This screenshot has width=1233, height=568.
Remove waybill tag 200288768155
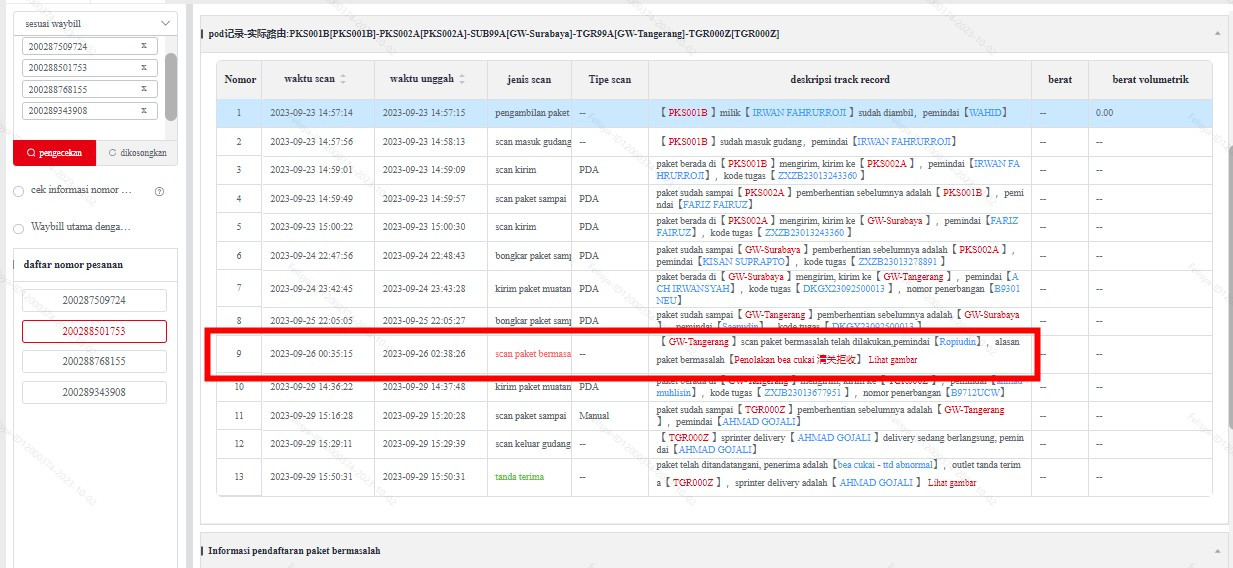(x=143, y=89)
